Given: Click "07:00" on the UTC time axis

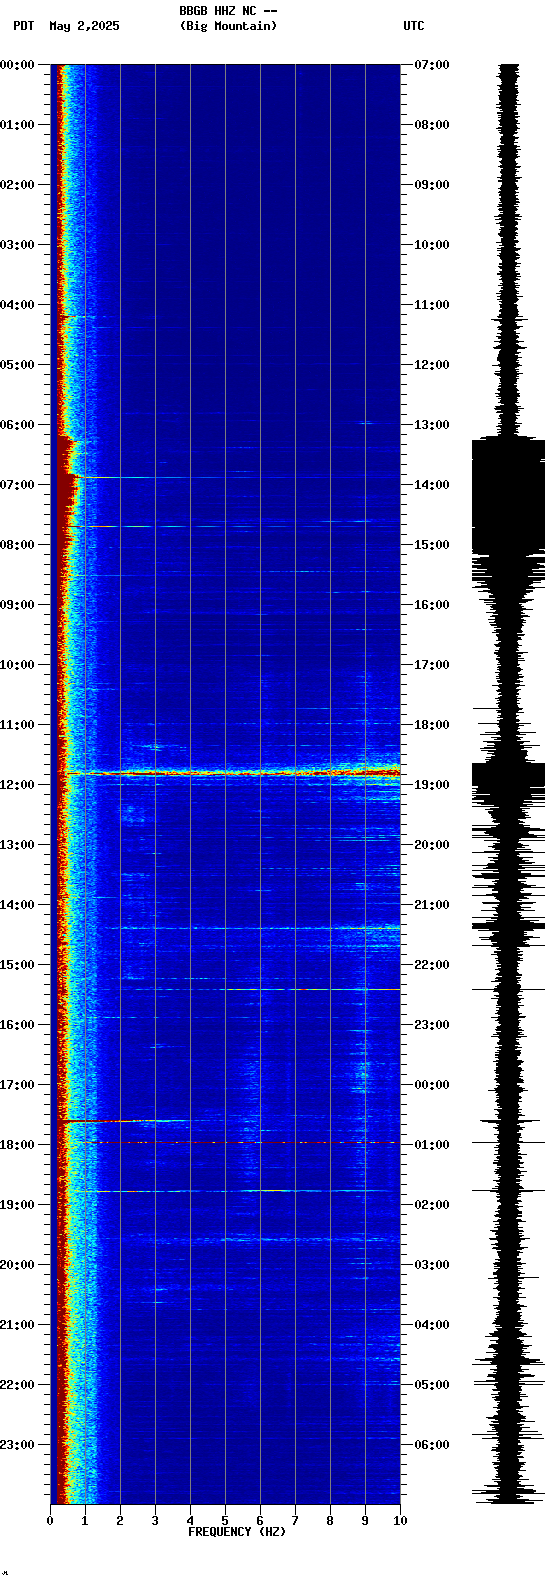Looking at the screenshot, I should coord(432,65).
